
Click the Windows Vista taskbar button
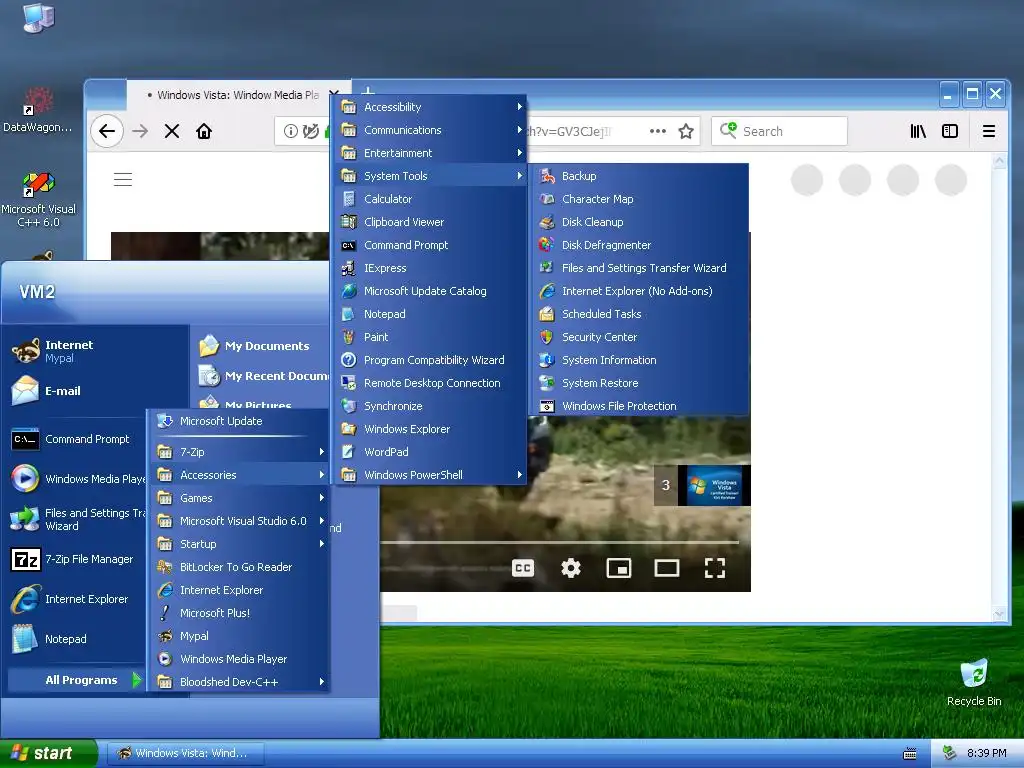pos(185,753)
